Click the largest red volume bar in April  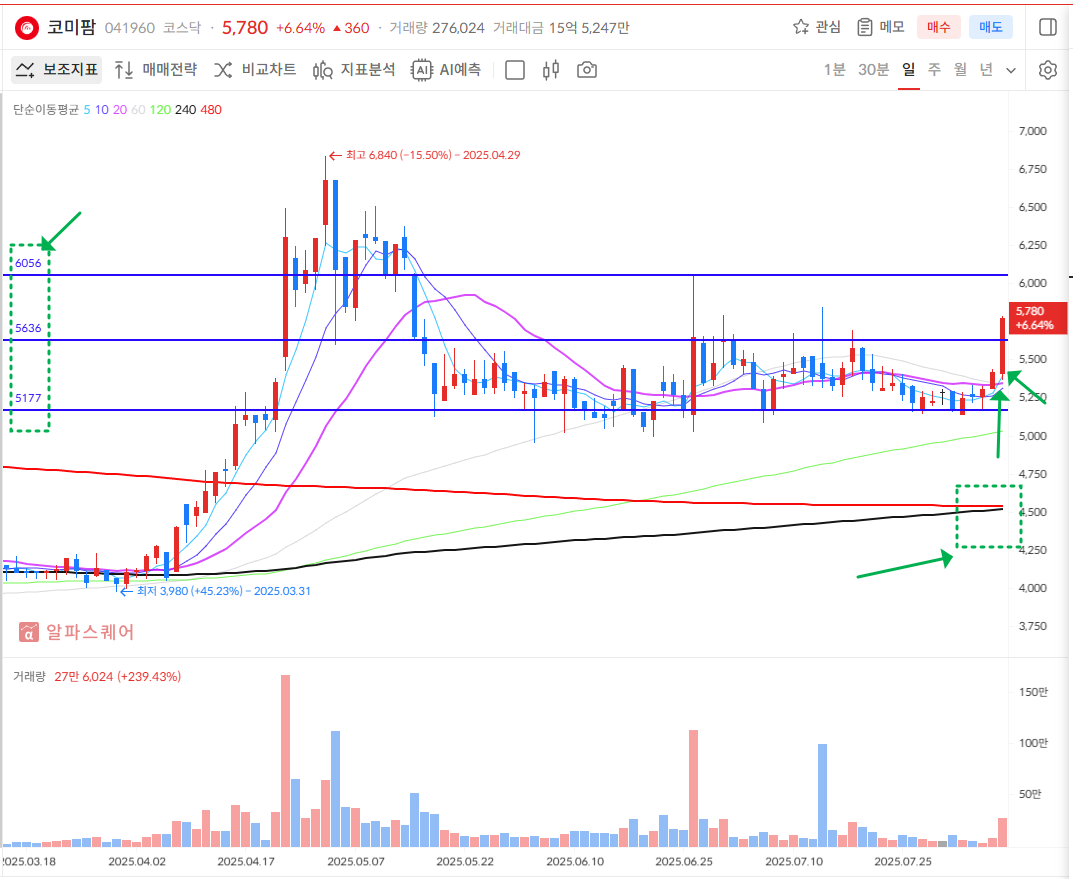pos(285,761)
